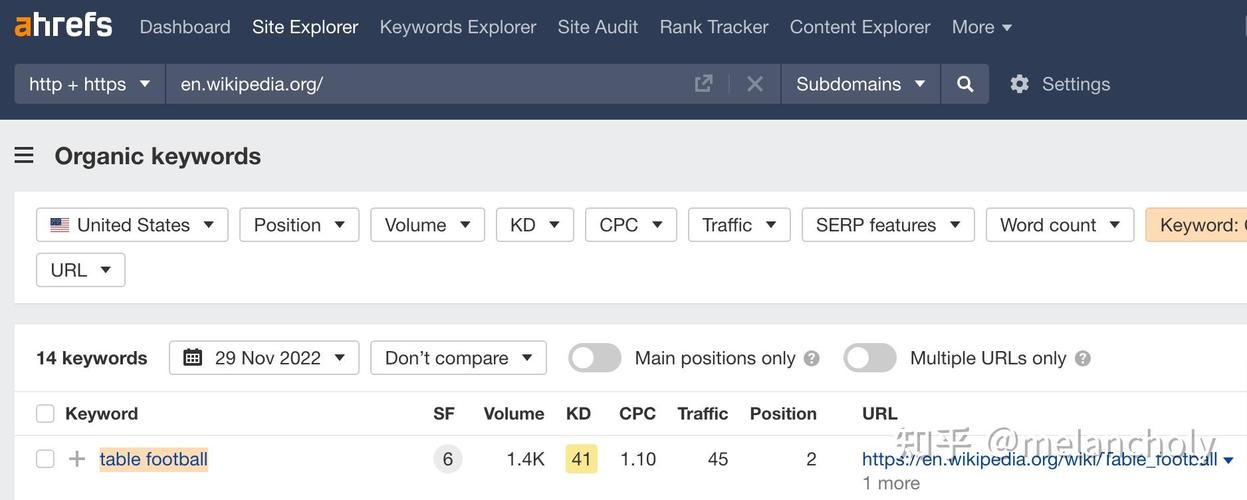The width and height of the screenshot is (1247, 500).
Task: Open Site Audit
Action: [x=598, y=27]
